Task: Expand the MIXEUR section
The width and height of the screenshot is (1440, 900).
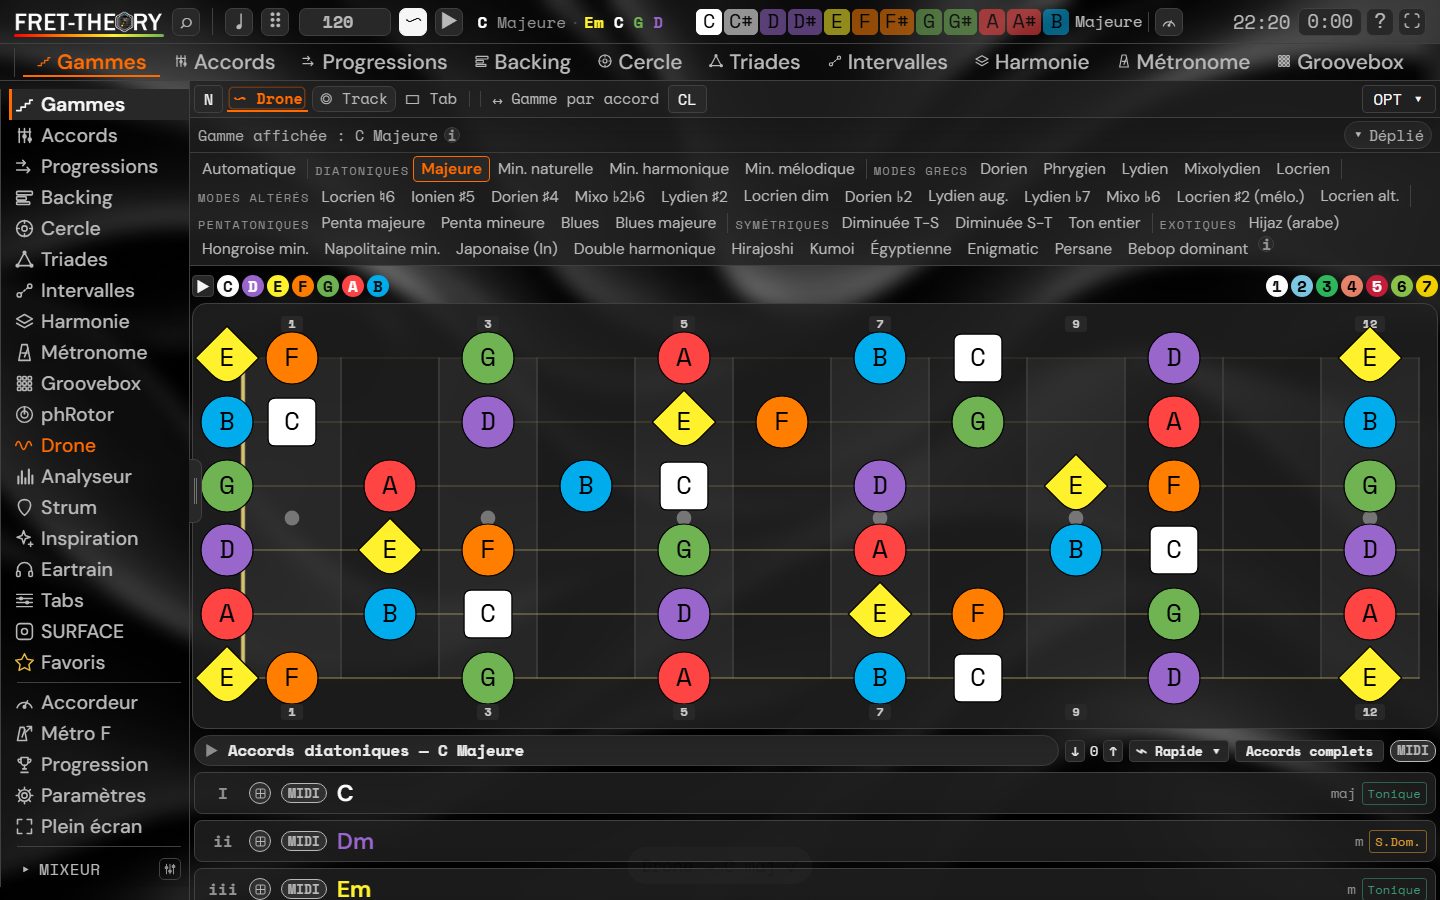Action: point(61,870)
